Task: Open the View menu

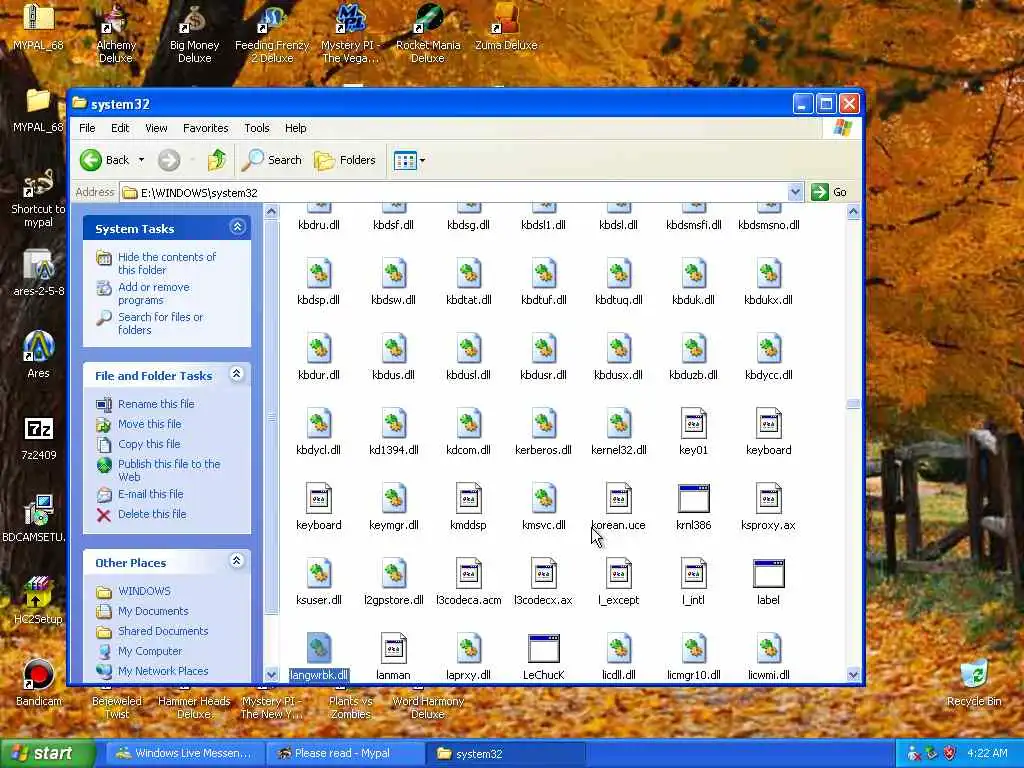Action: 156,128
